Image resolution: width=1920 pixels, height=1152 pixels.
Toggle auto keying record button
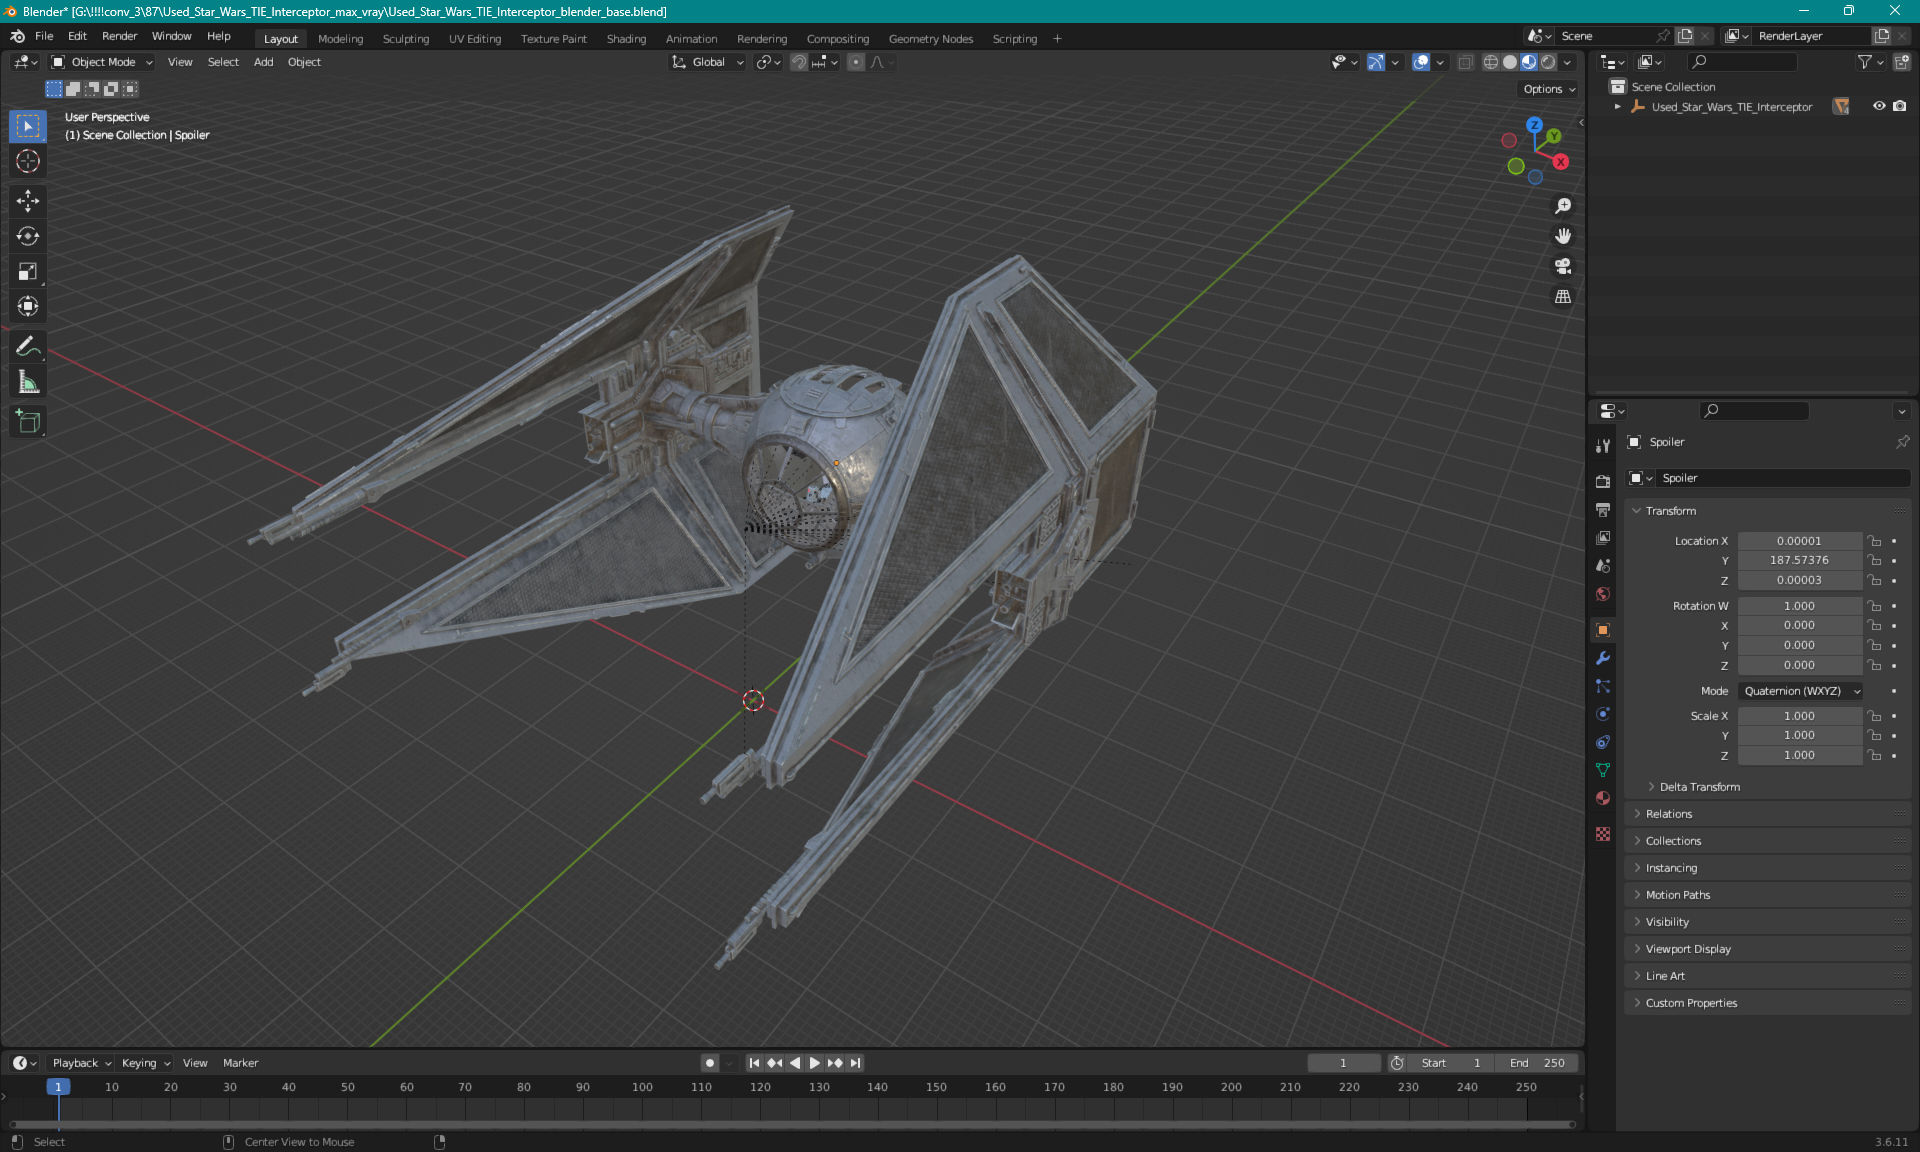pos(710,1063)
